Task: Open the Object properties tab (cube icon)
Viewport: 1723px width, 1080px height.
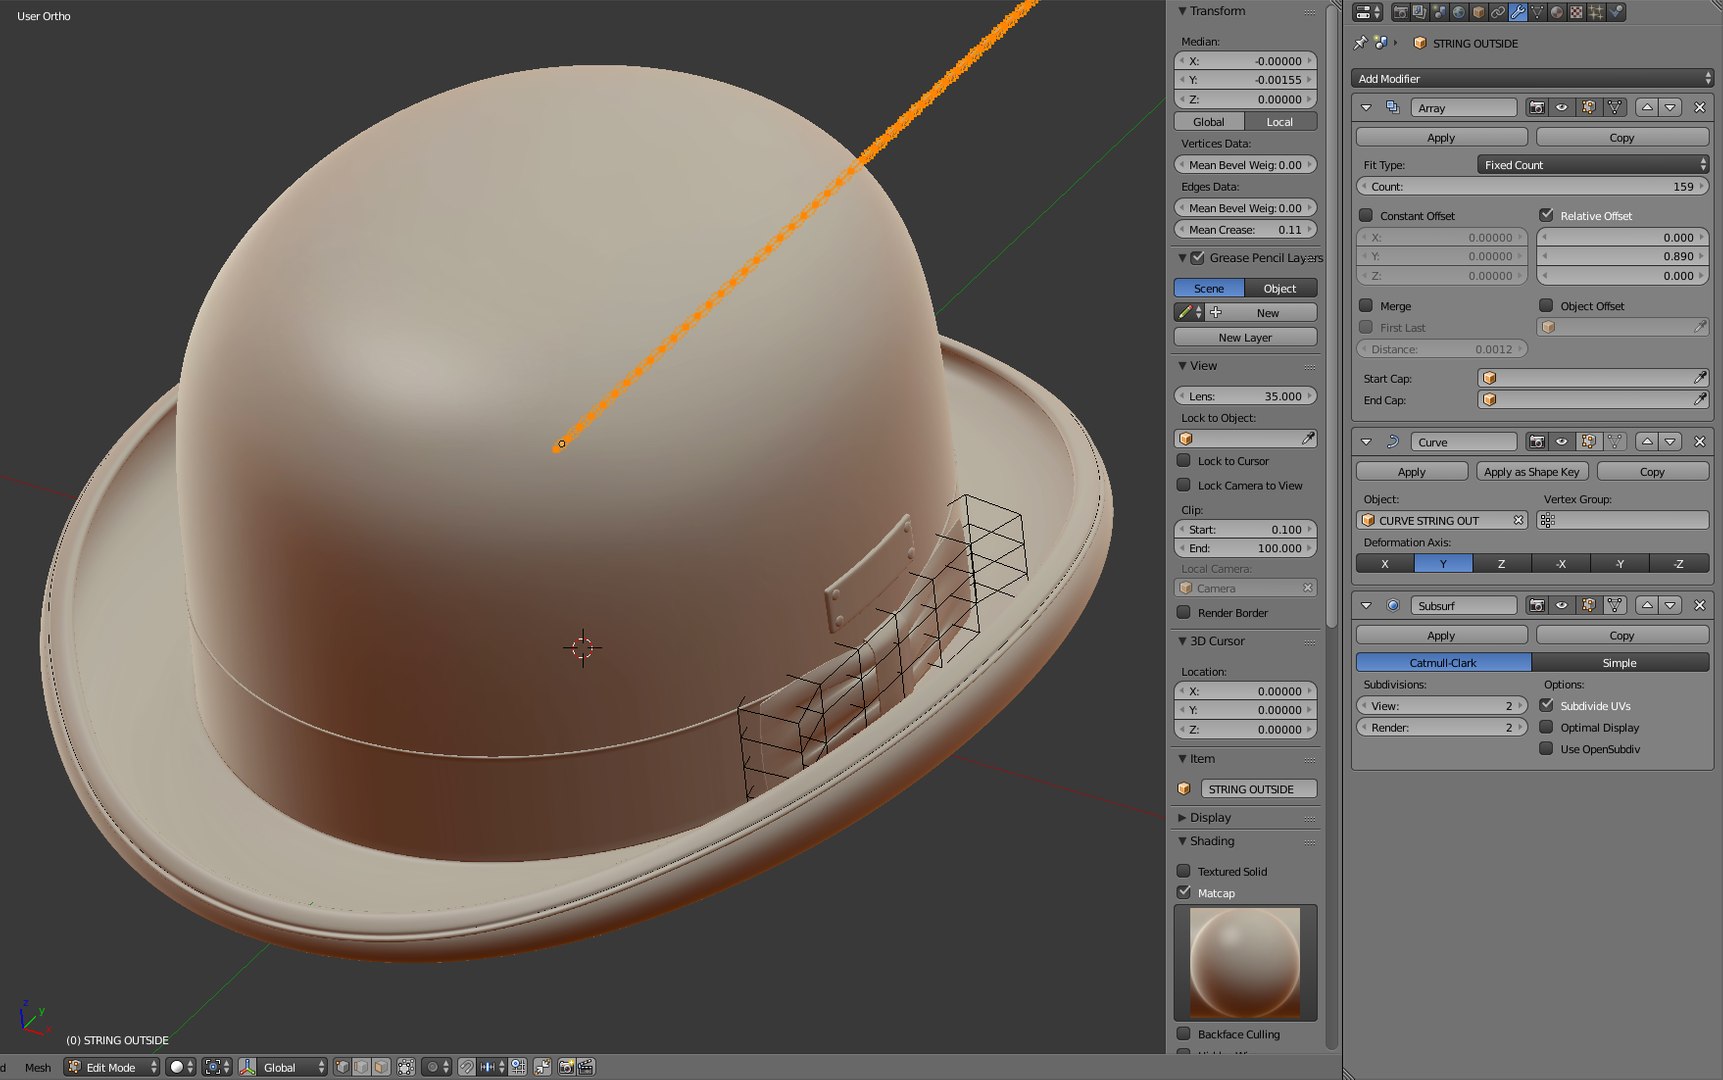Action: pyautogui.click(x=1478, y=12)
